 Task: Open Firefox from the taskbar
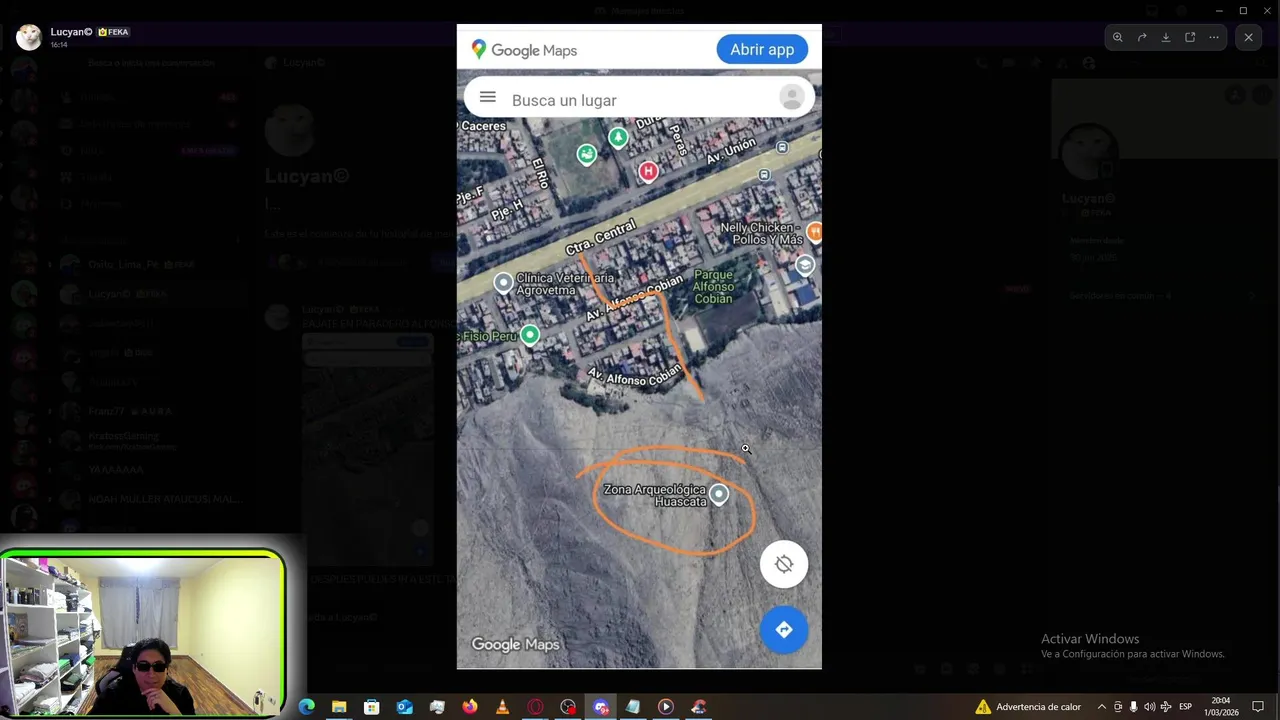[x=470, y=707]
